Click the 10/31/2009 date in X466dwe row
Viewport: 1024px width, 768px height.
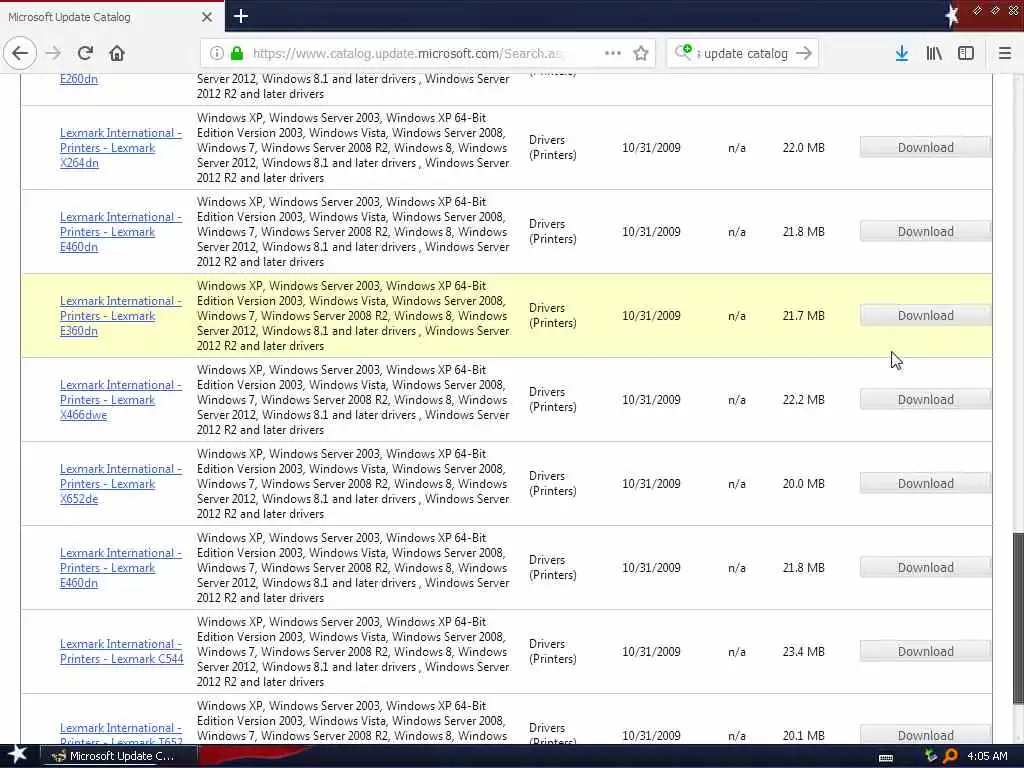[651, 400]
